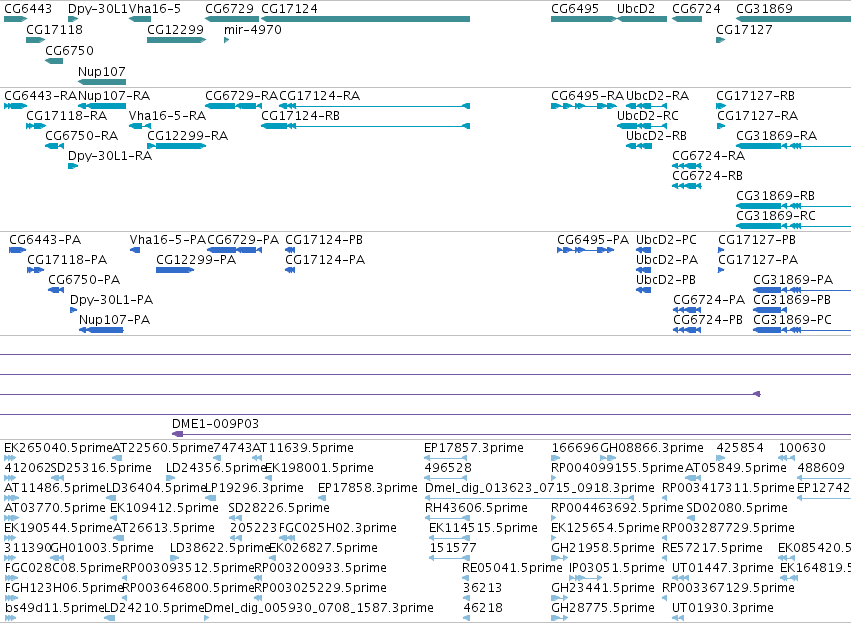Screen dimensions: 851x623
Task: Click the purple arrowhead ending the third clone line
Action: (x=757, y=394)
